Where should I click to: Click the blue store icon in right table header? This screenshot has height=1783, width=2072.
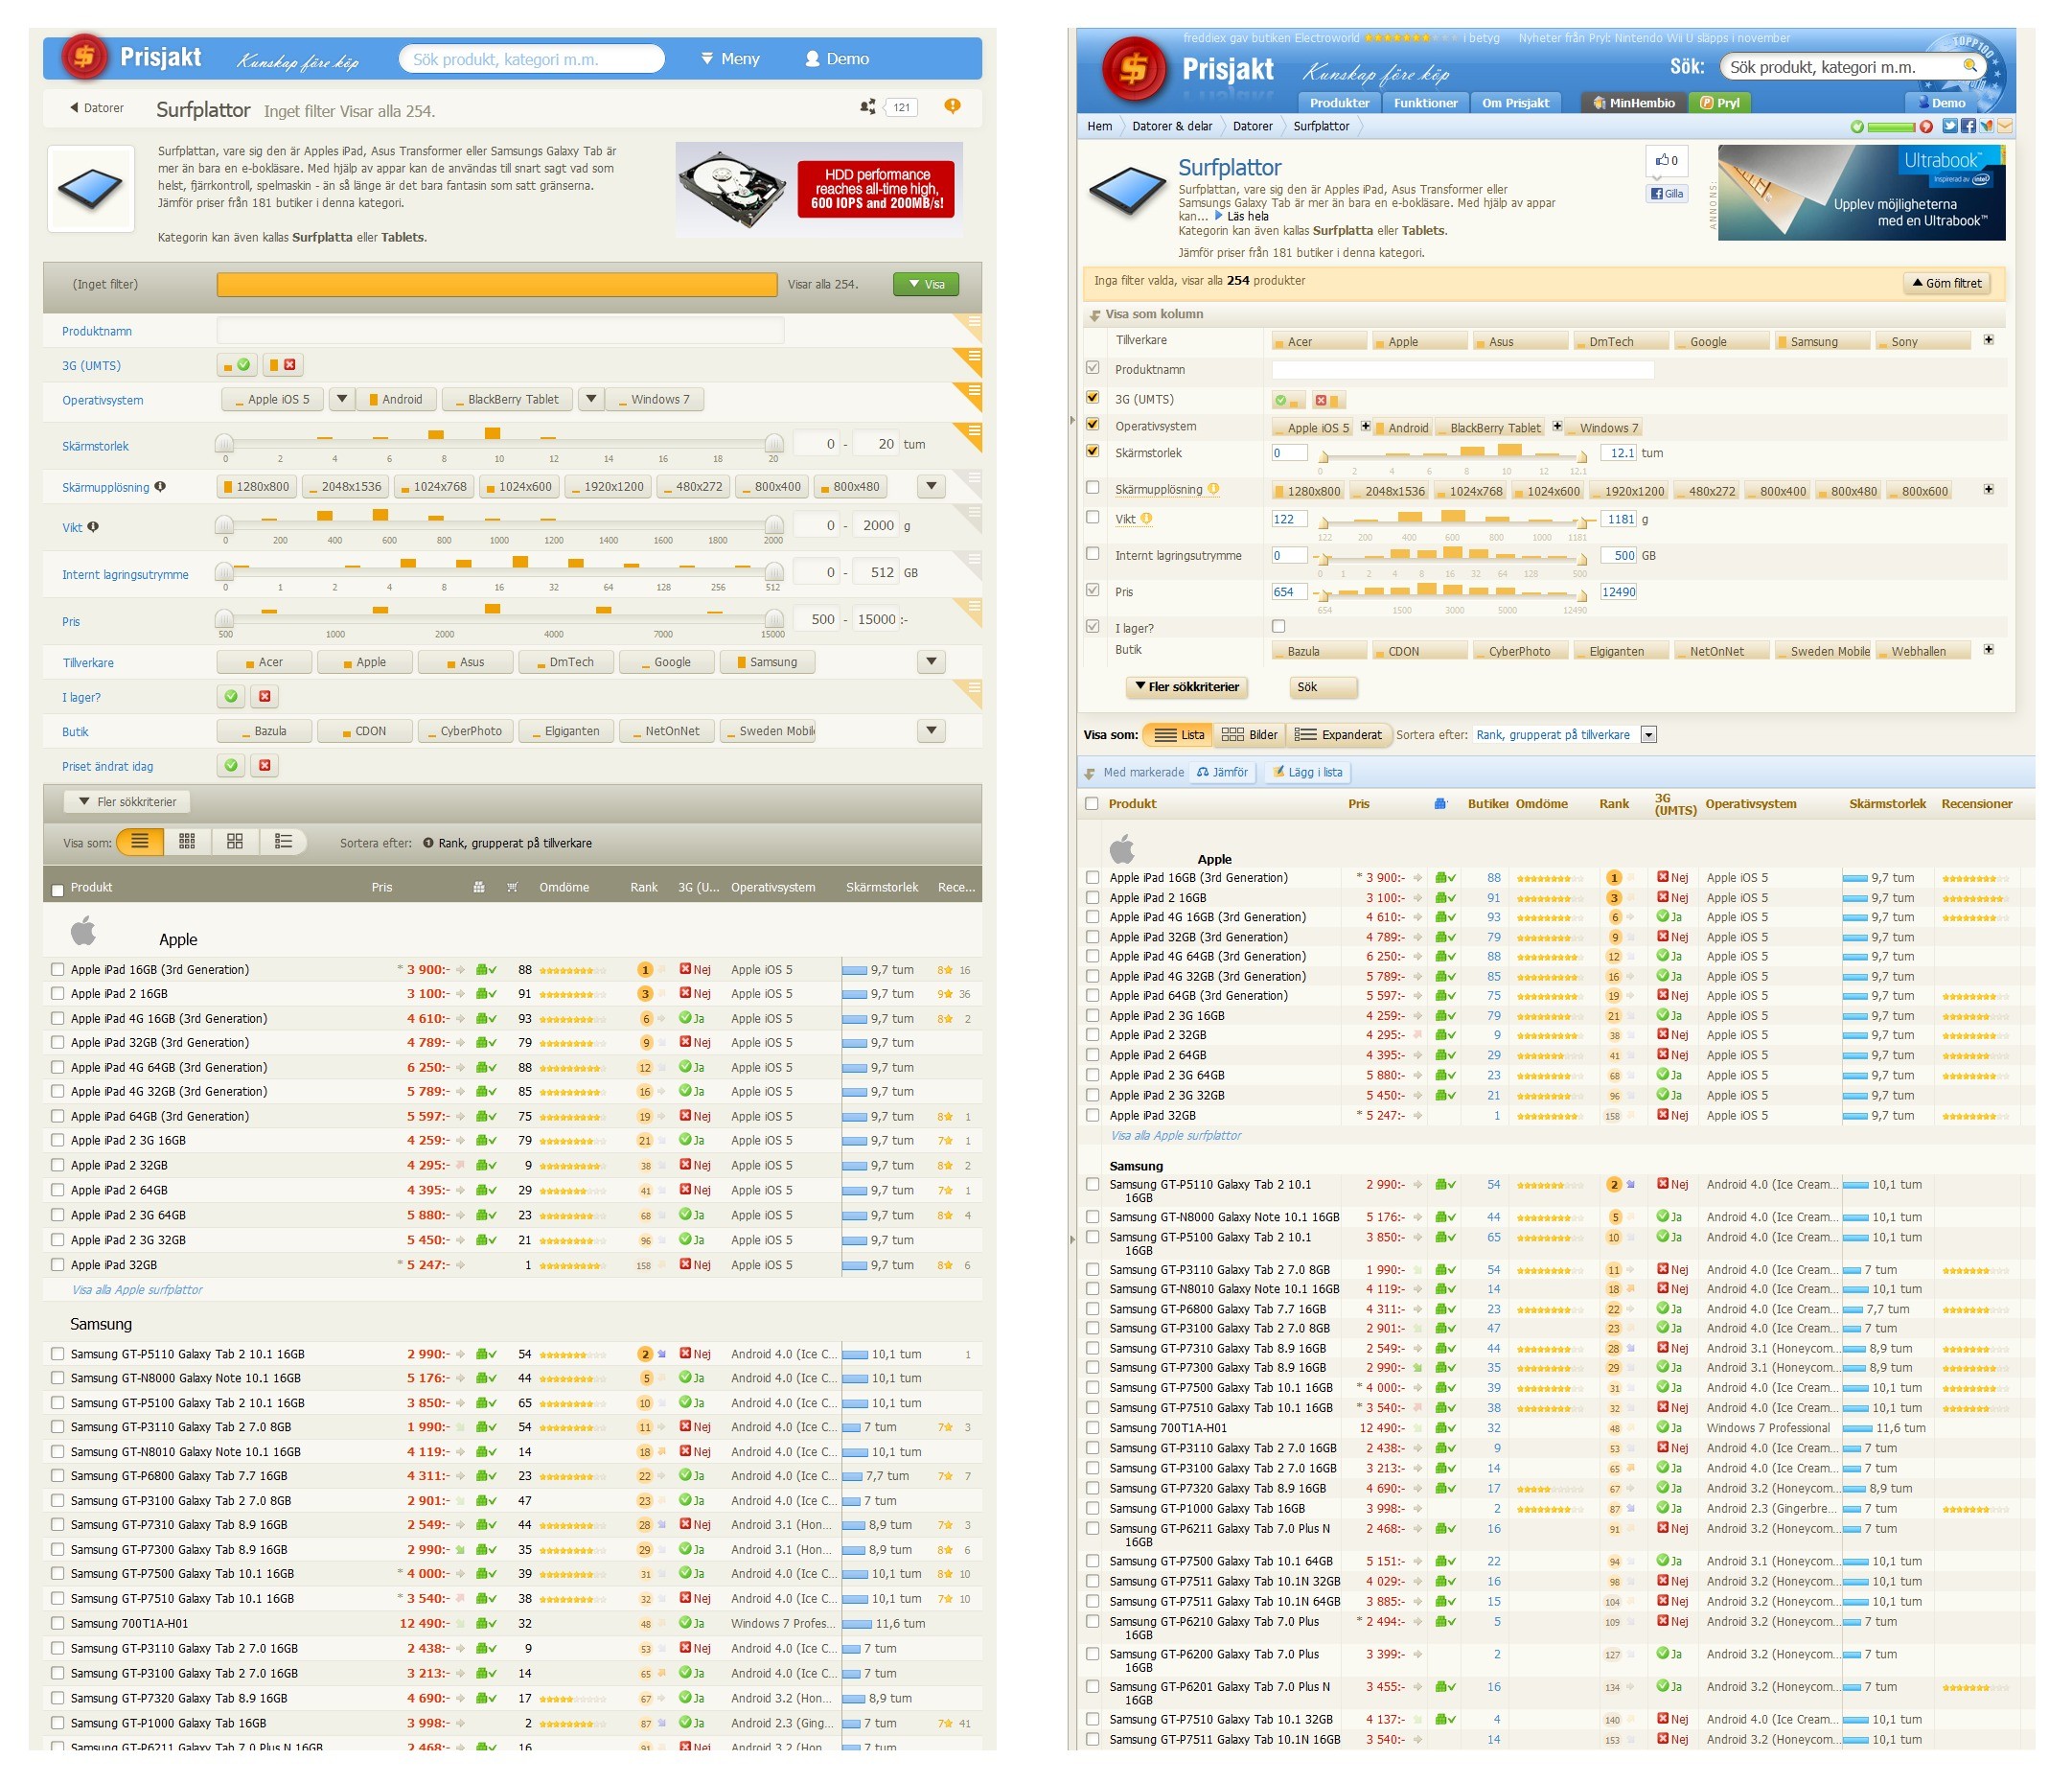click(1440, 804)
